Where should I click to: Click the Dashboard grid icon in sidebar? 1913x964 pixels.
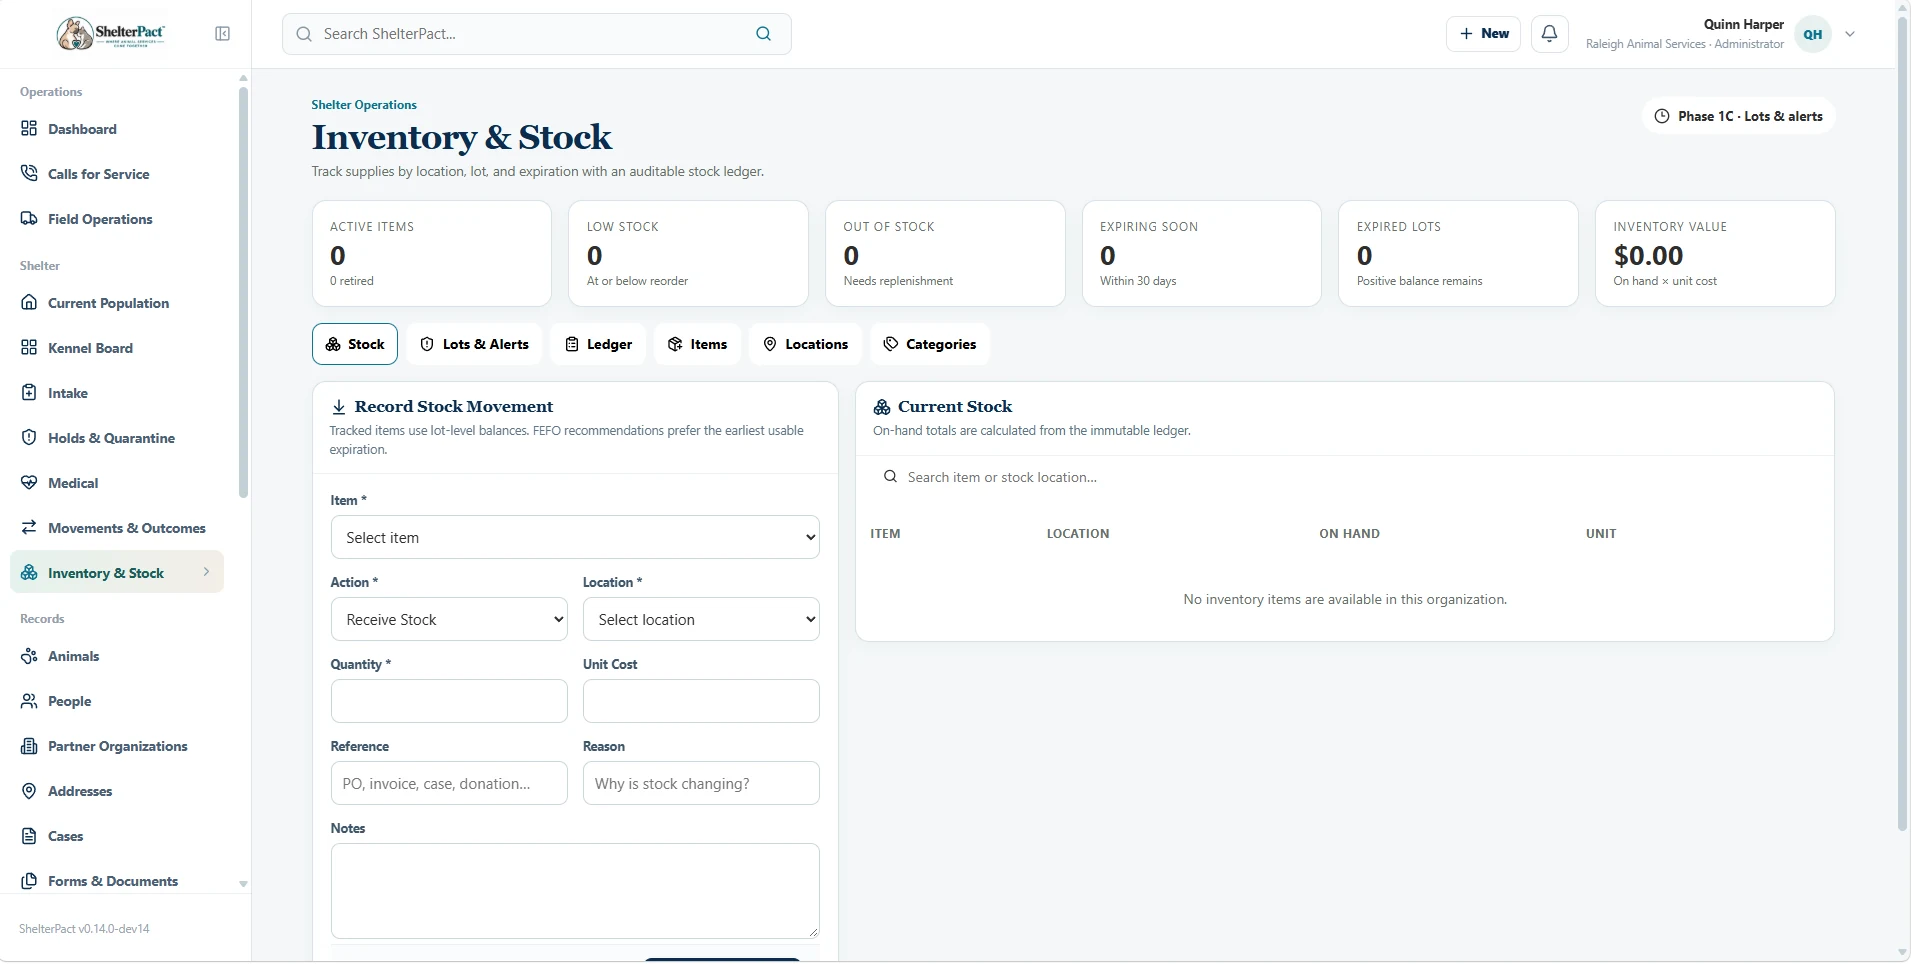click(29, 129)
